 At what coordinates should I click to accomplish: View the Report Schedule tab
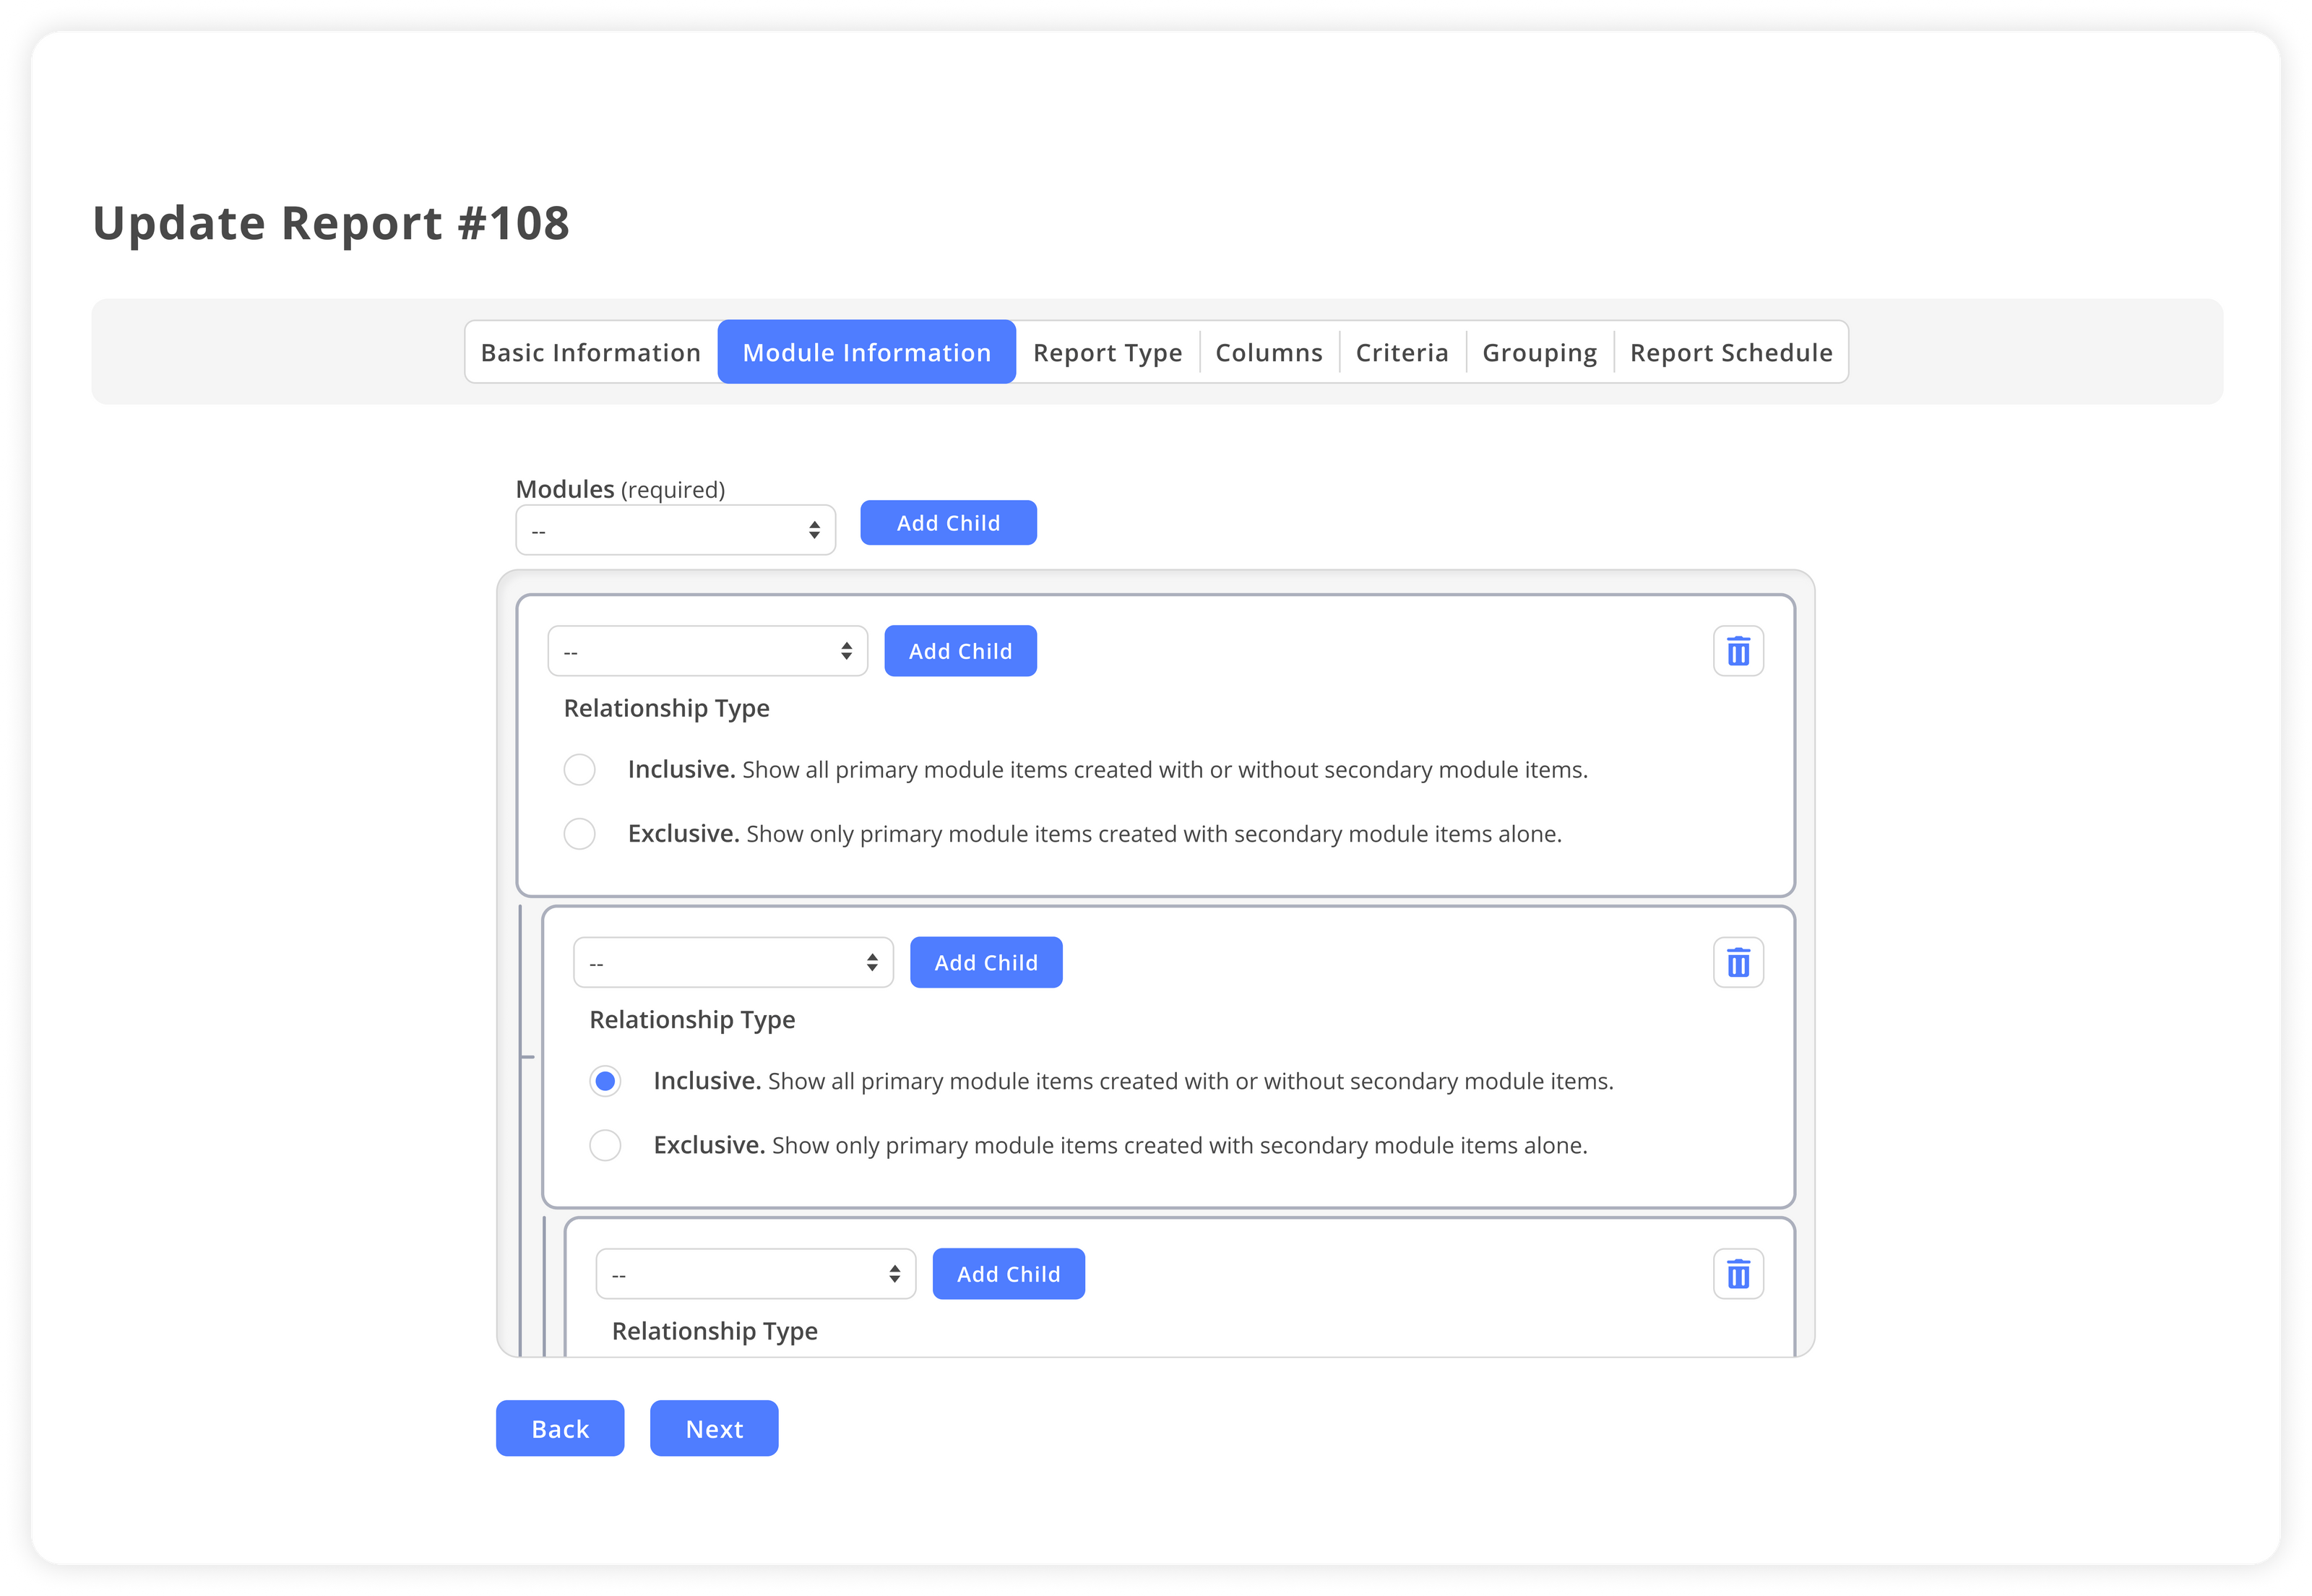point(1730,352)
